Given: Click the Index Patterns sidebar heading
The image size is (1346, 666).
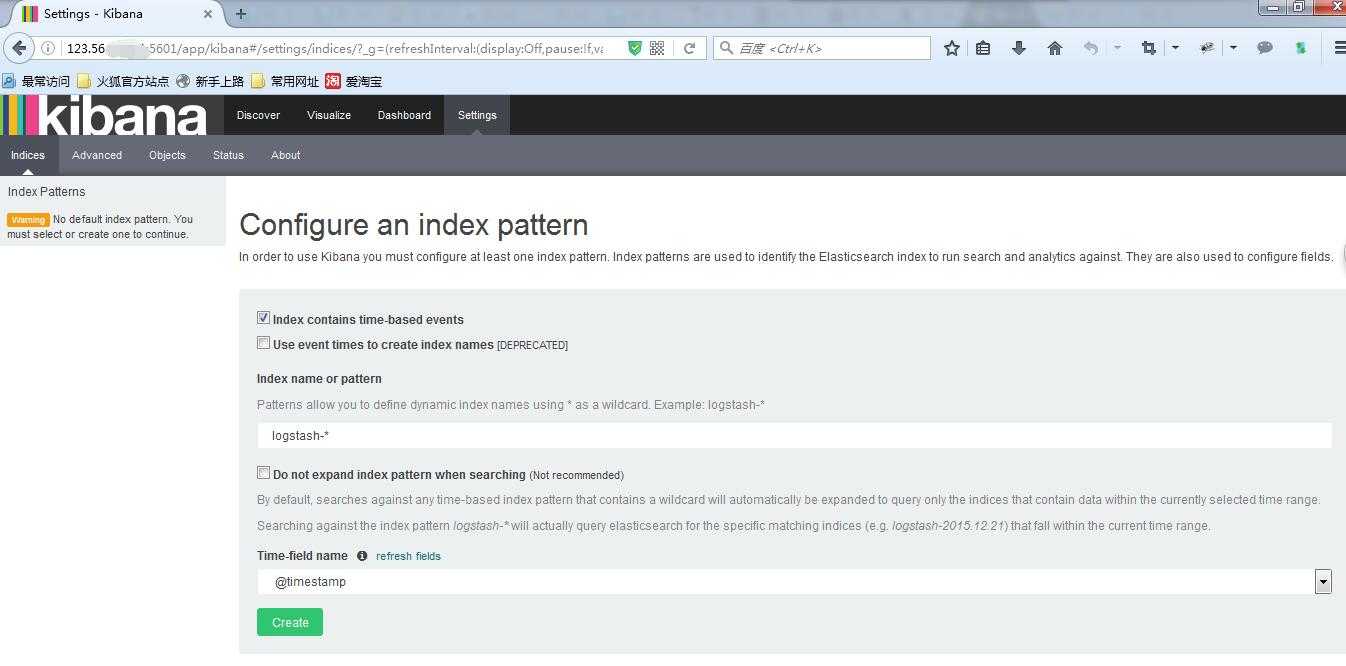Looking at the screenshot, I should click(x=47, y=192).
